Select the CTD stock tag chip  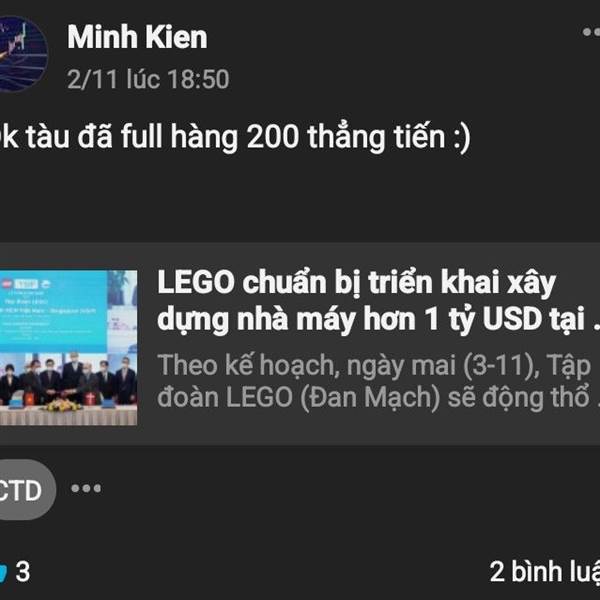tap(25, 490)
